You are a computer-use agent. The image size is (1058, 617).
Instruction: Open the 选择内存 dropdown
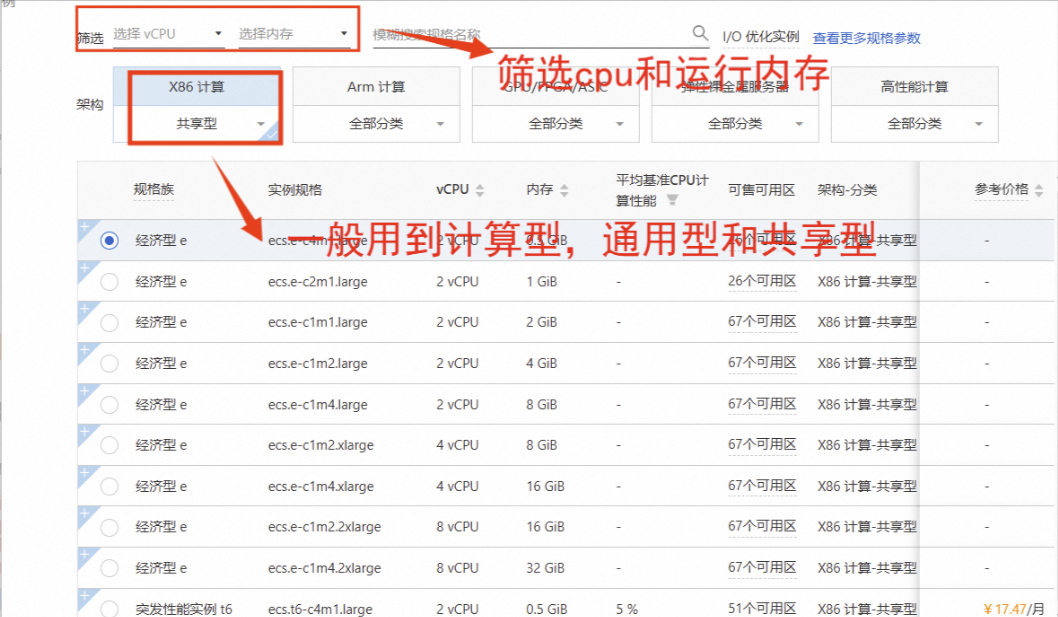293,34
